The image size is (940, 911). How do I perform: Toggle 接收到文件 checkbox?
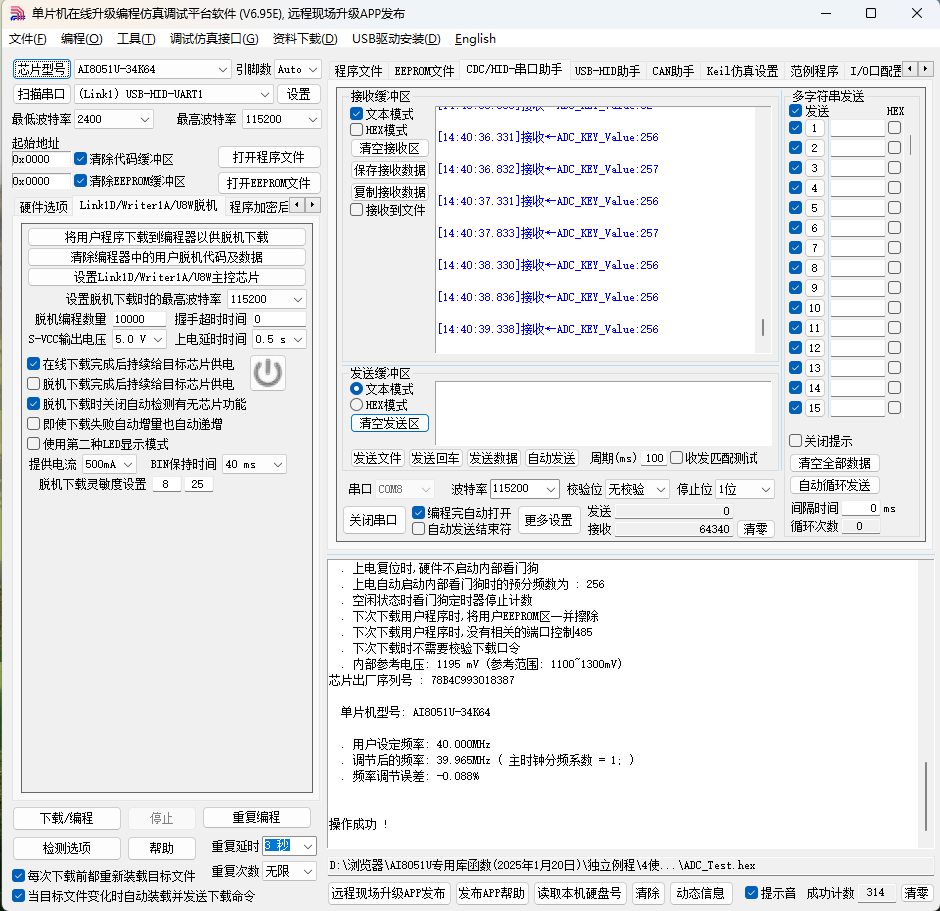357,210
